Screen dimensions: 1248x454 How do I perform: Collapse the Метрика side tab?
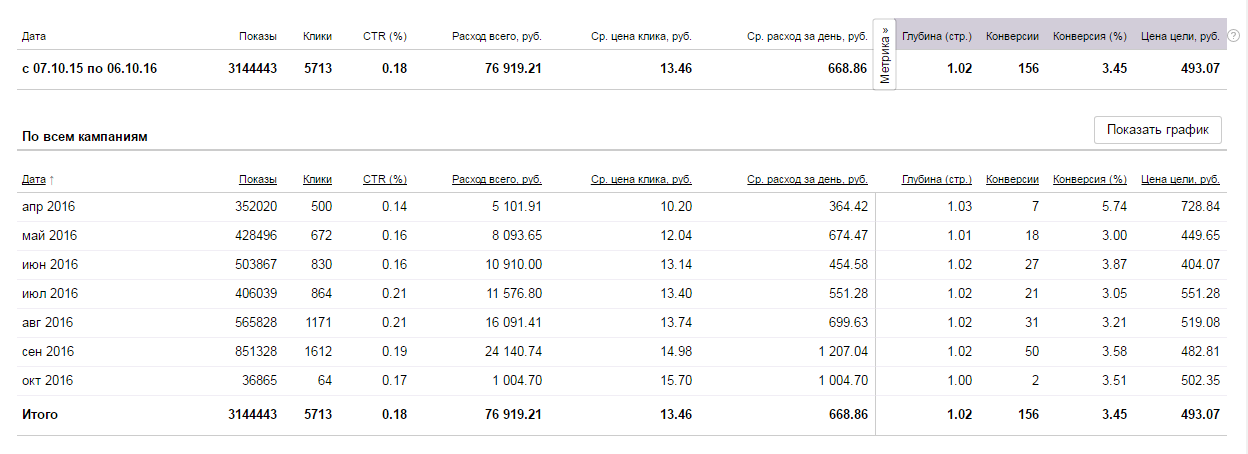coord(885,54)
